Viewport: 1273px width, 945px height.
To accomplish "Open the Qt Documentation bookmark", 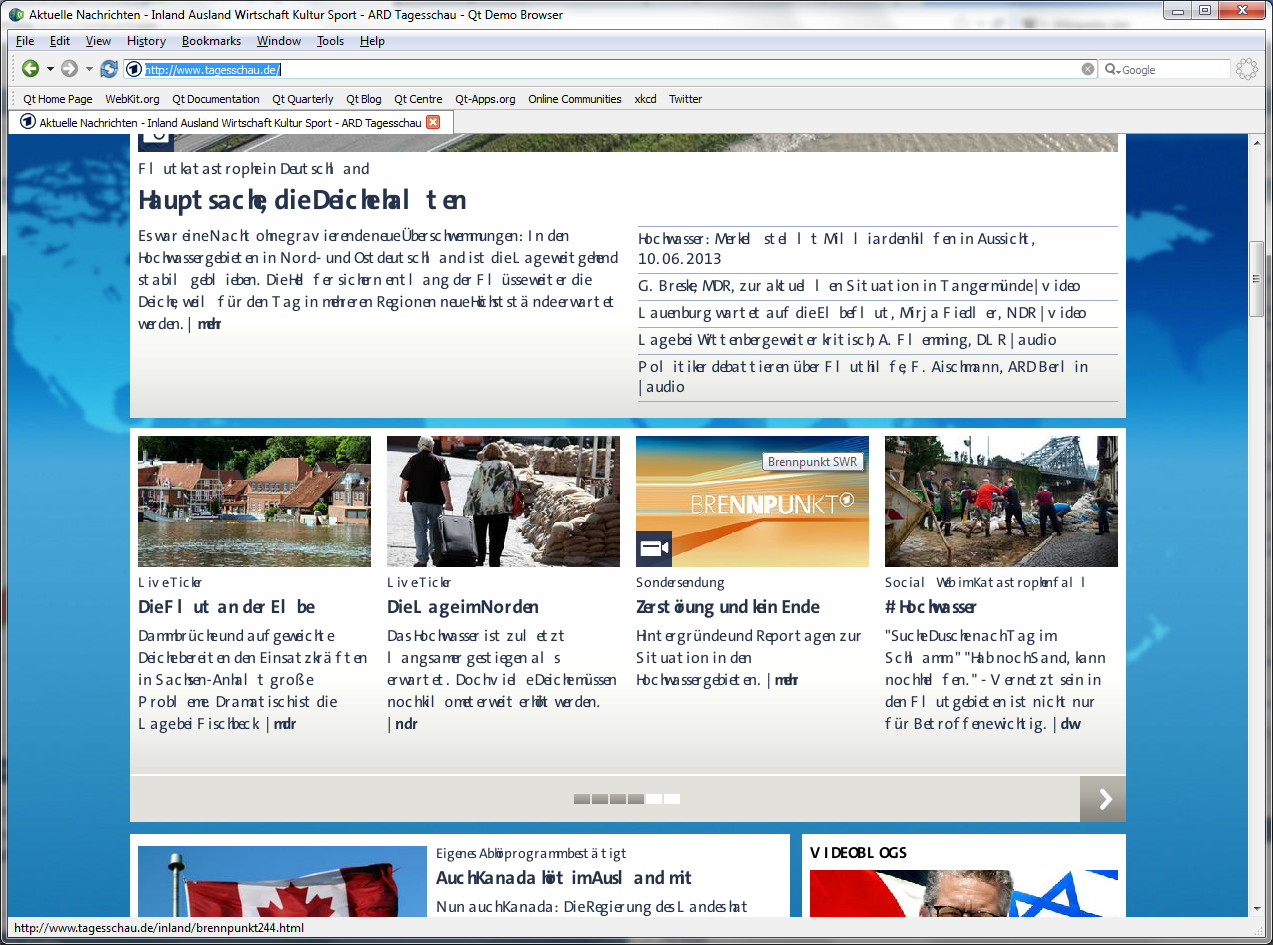I will (x=216, y=99).
